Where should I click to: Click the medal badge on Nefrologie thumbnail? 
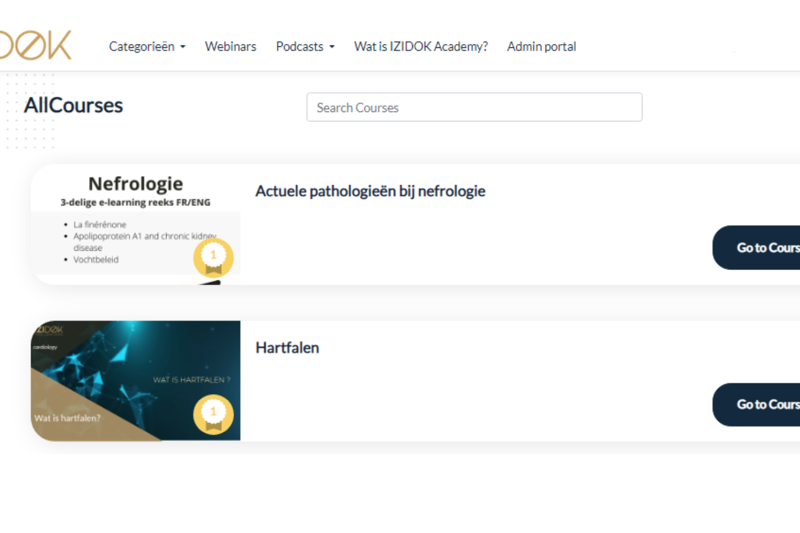[x=212, y=258]
